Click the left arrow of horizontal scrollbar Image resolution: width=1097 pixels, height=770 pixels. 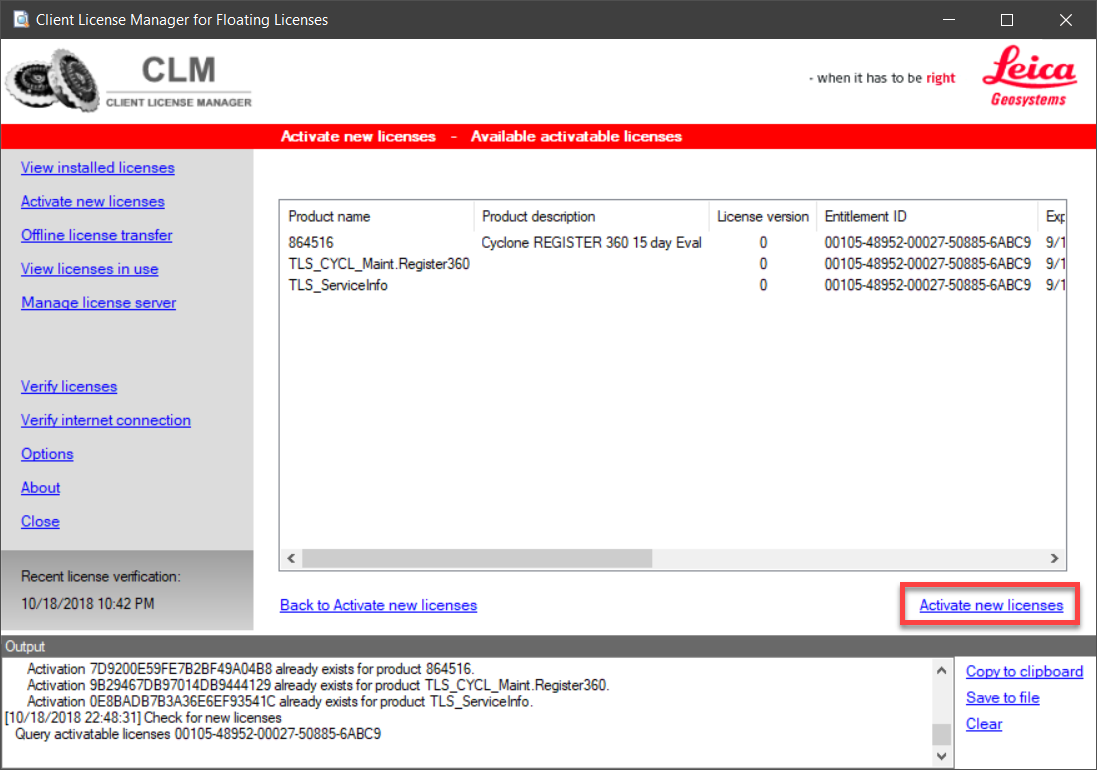point(291,558)
